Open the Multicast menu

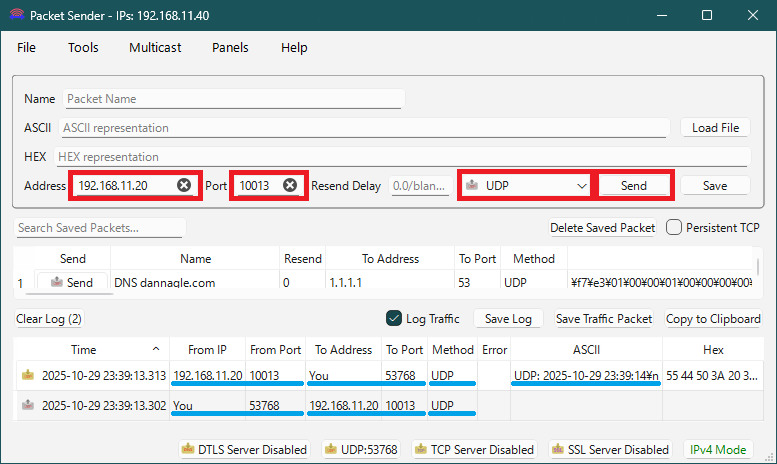point(155,47)
